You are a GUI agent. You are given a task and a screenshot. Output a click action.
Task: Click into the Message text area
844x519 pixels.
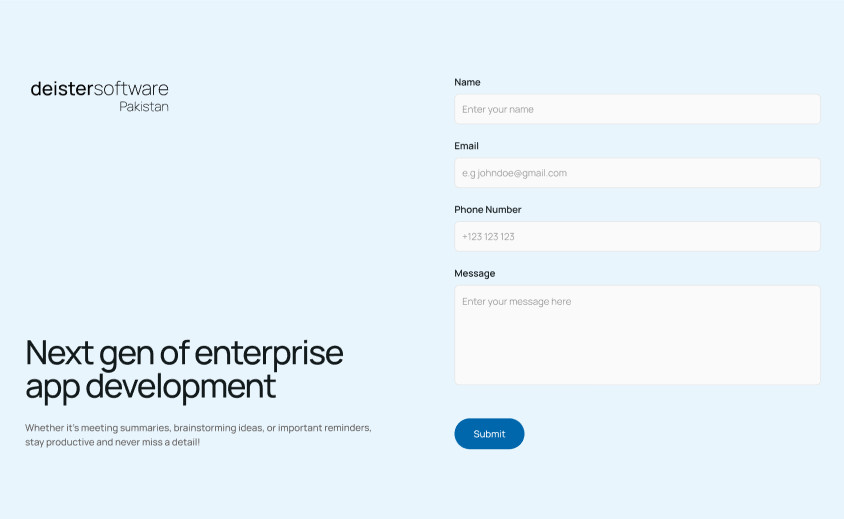pos(637,335)
